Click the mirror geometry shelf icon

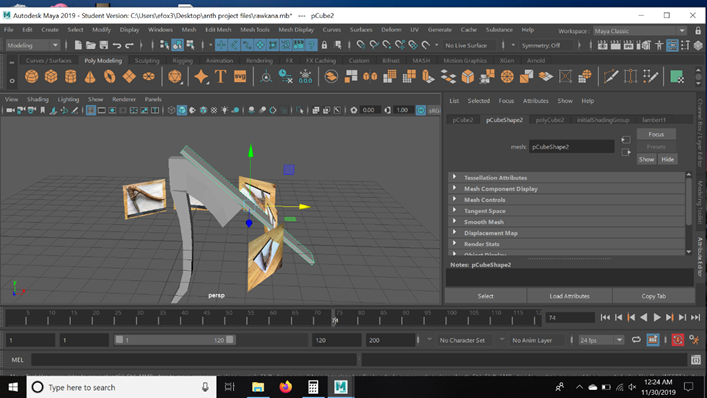pos(370,77)
